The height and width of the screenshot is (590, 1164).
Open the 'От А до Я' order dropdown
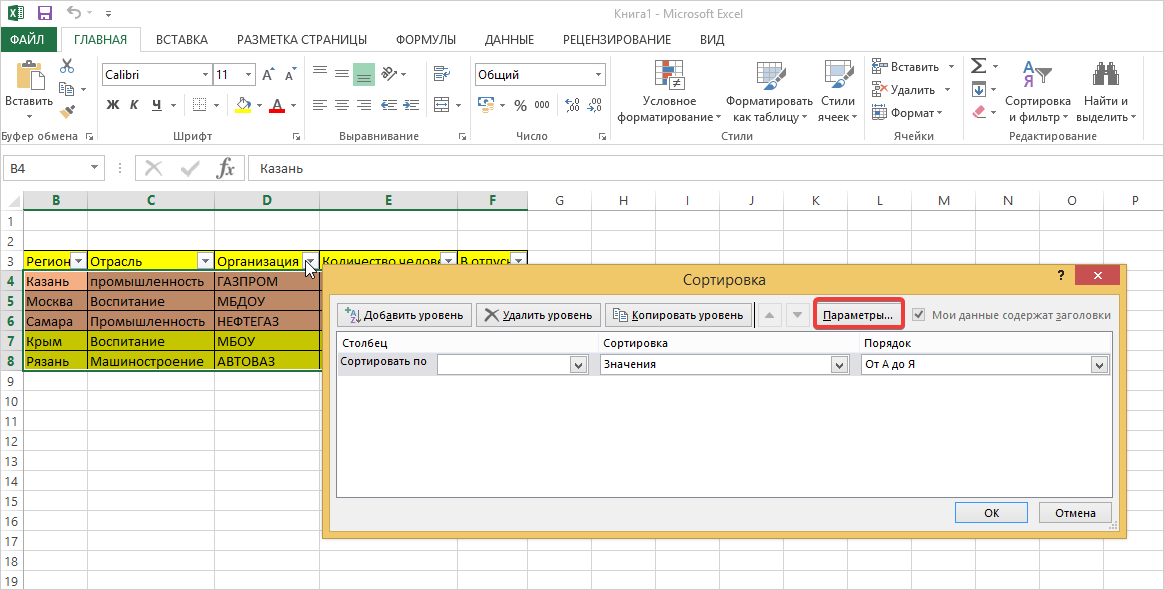point(1099,366)
